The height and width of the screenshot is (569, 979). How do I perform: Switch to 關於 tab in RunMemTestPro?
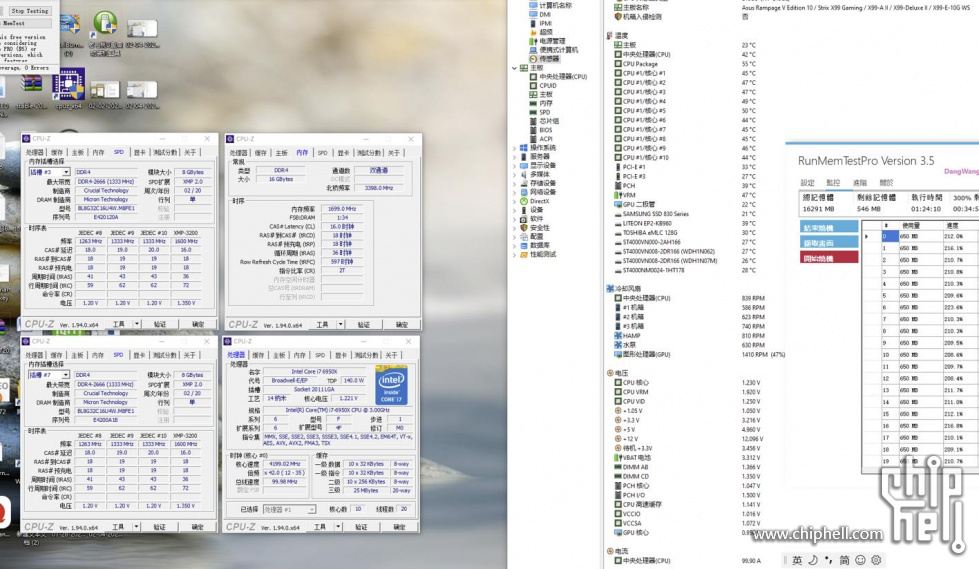tap(886, 183)
